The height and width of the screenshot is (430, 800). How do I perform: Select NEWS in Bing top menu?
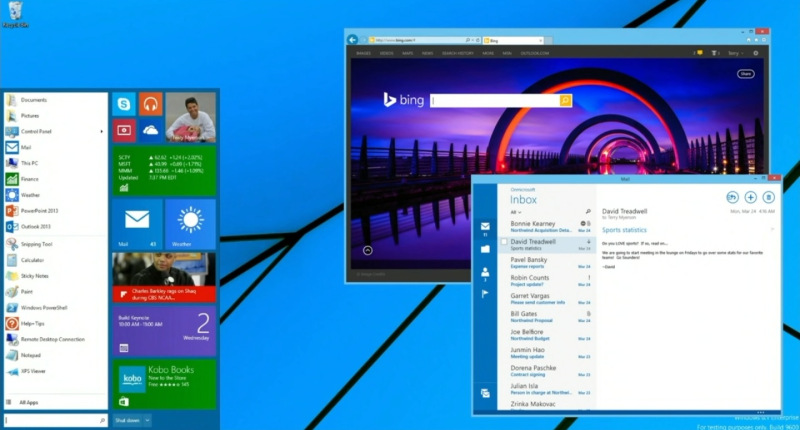coord(428,53)
